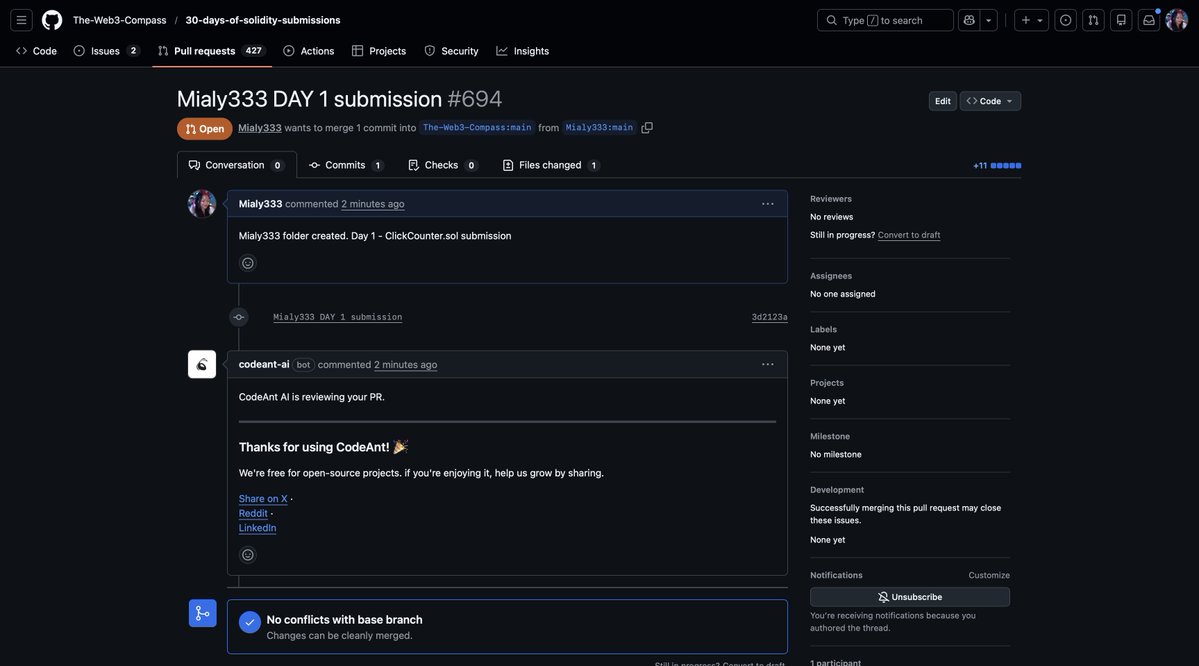The image size is (1199, 666).
Task: Click the Open pull request status badge
Action: point(204,128)
